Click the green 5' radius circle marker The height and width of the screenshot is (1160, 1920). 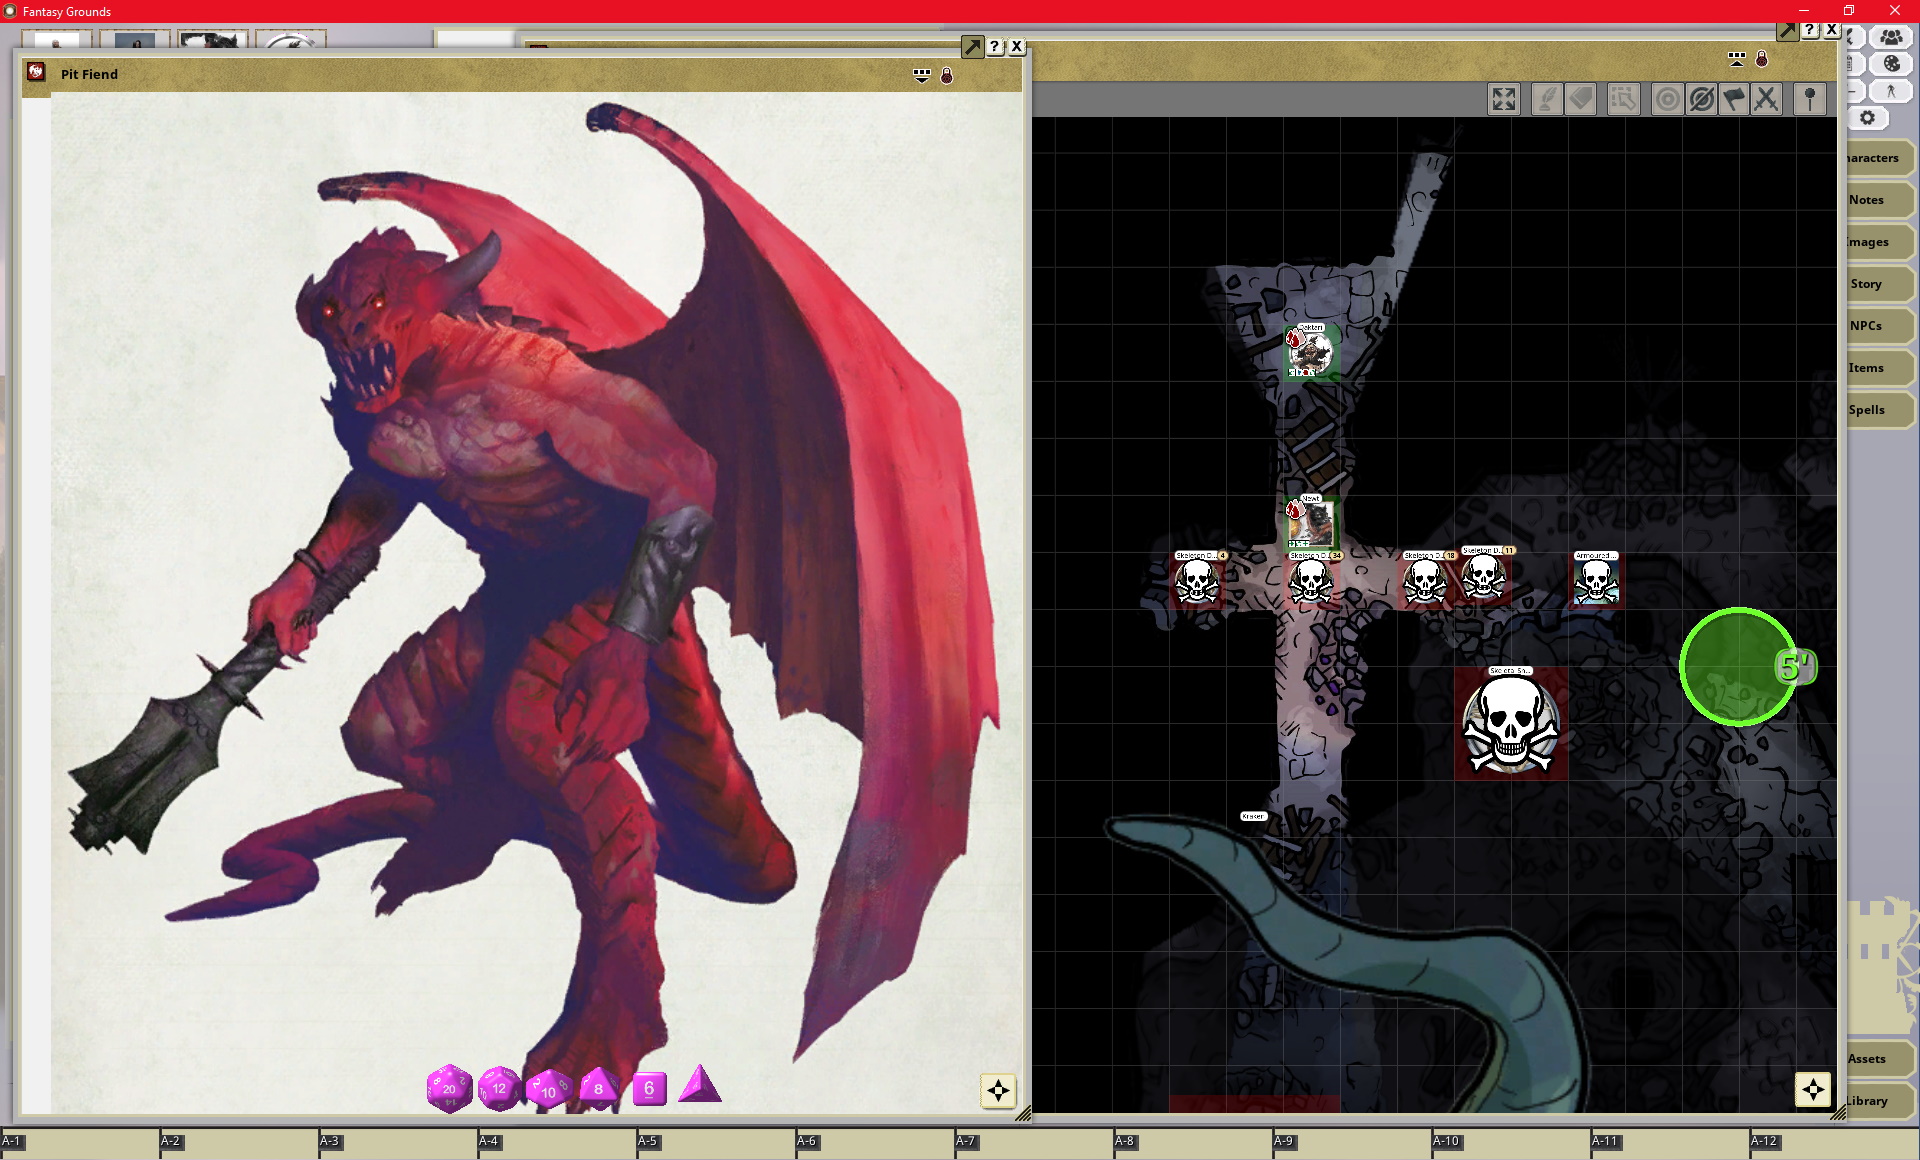(x=1738, y=666)
